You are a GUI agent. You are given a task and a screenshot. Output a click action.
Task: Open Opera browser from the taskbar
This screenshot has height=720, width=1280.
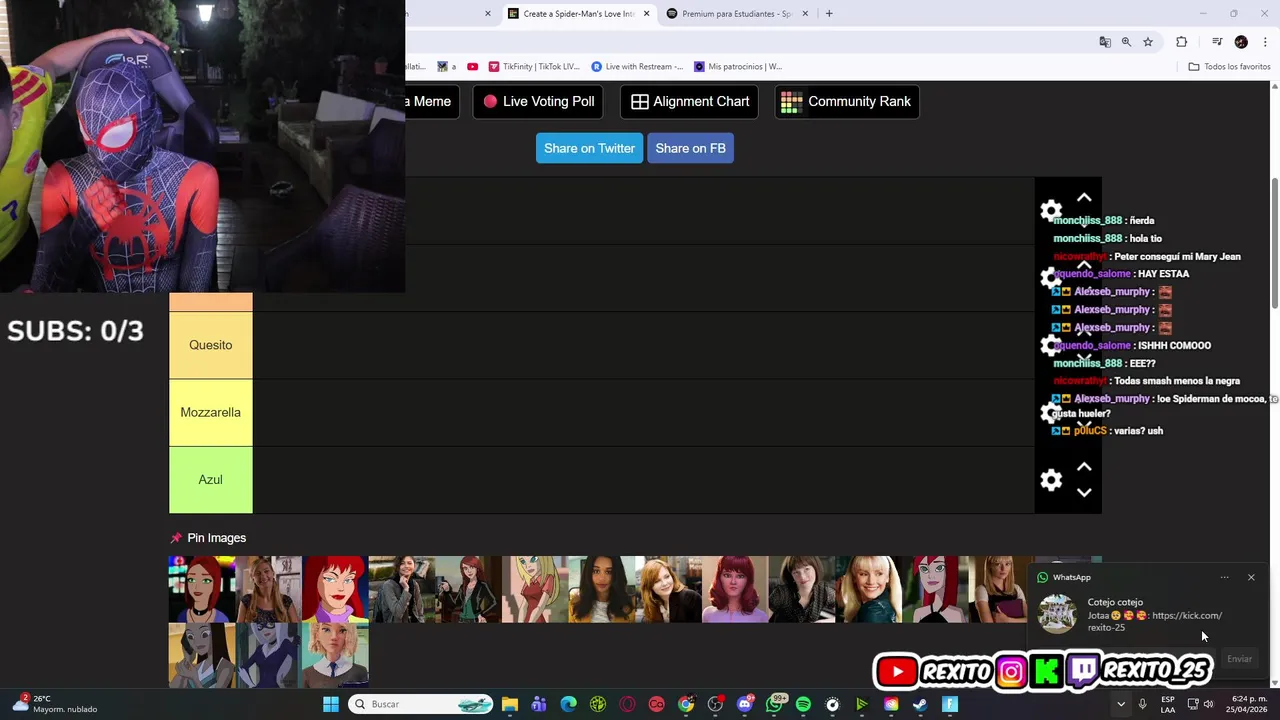coord(627,704)
